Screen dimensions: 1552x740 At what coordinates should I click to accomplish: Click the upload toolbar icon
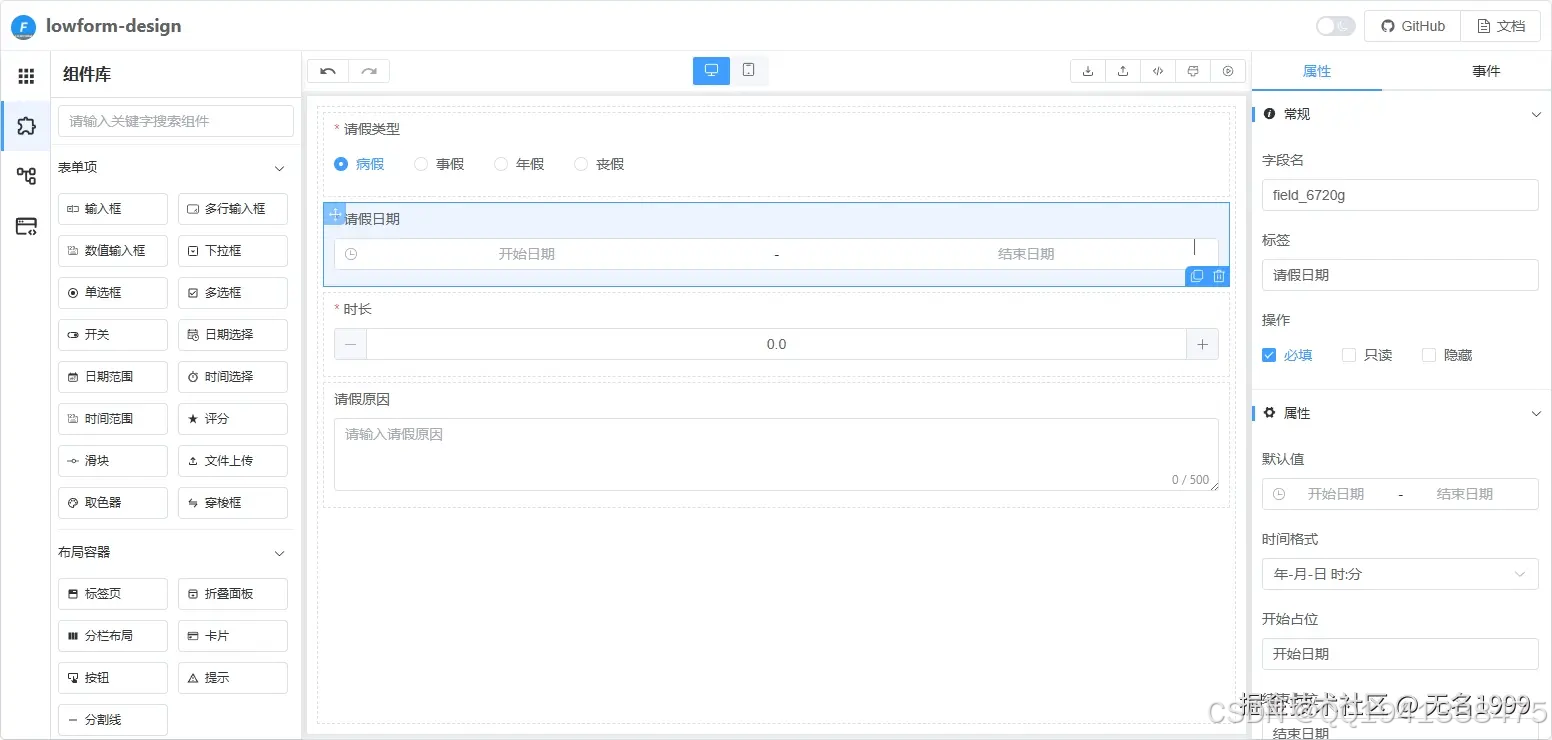click(x=1123, y=71)
